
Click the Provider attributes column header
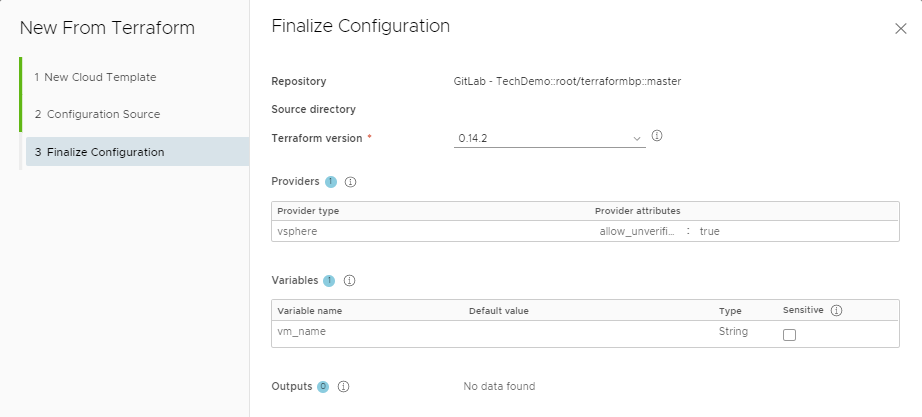tap(637, 211)
